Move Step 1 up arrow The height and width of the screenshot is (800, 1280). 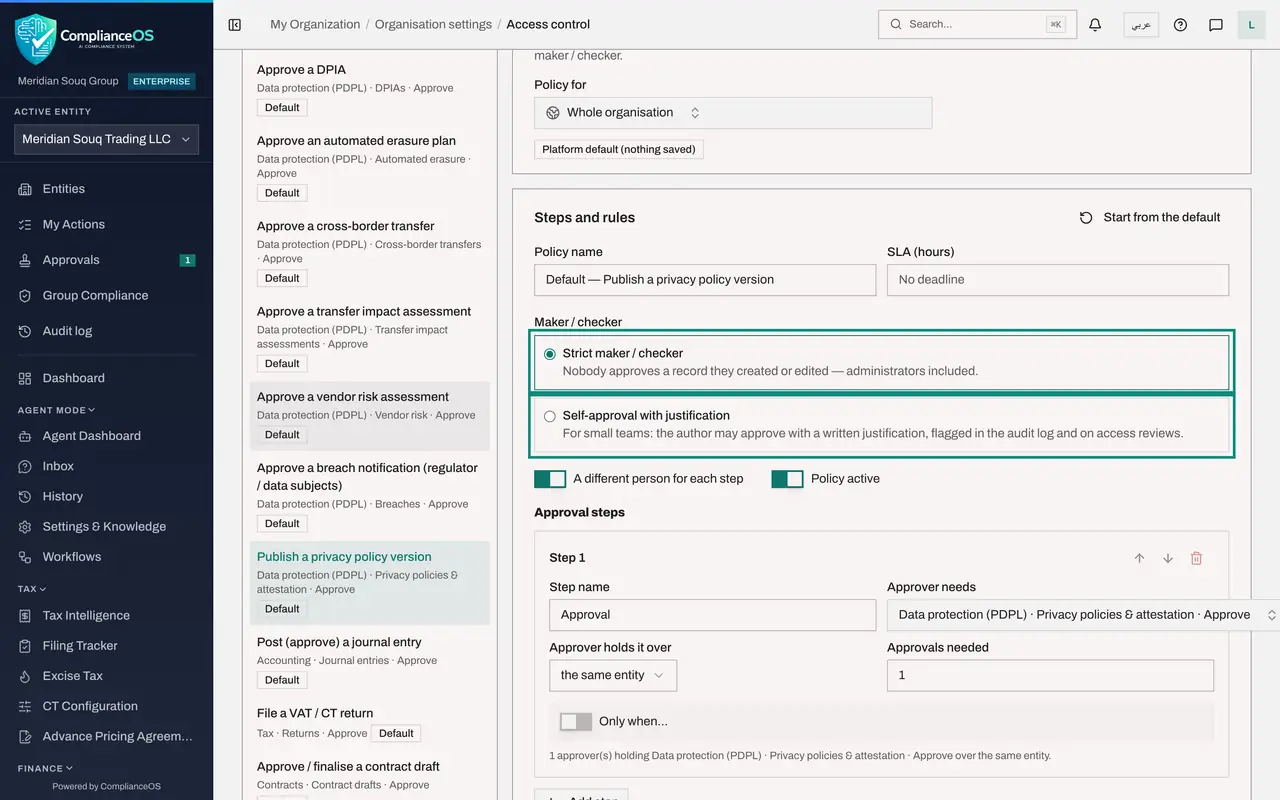(1139, 558)
